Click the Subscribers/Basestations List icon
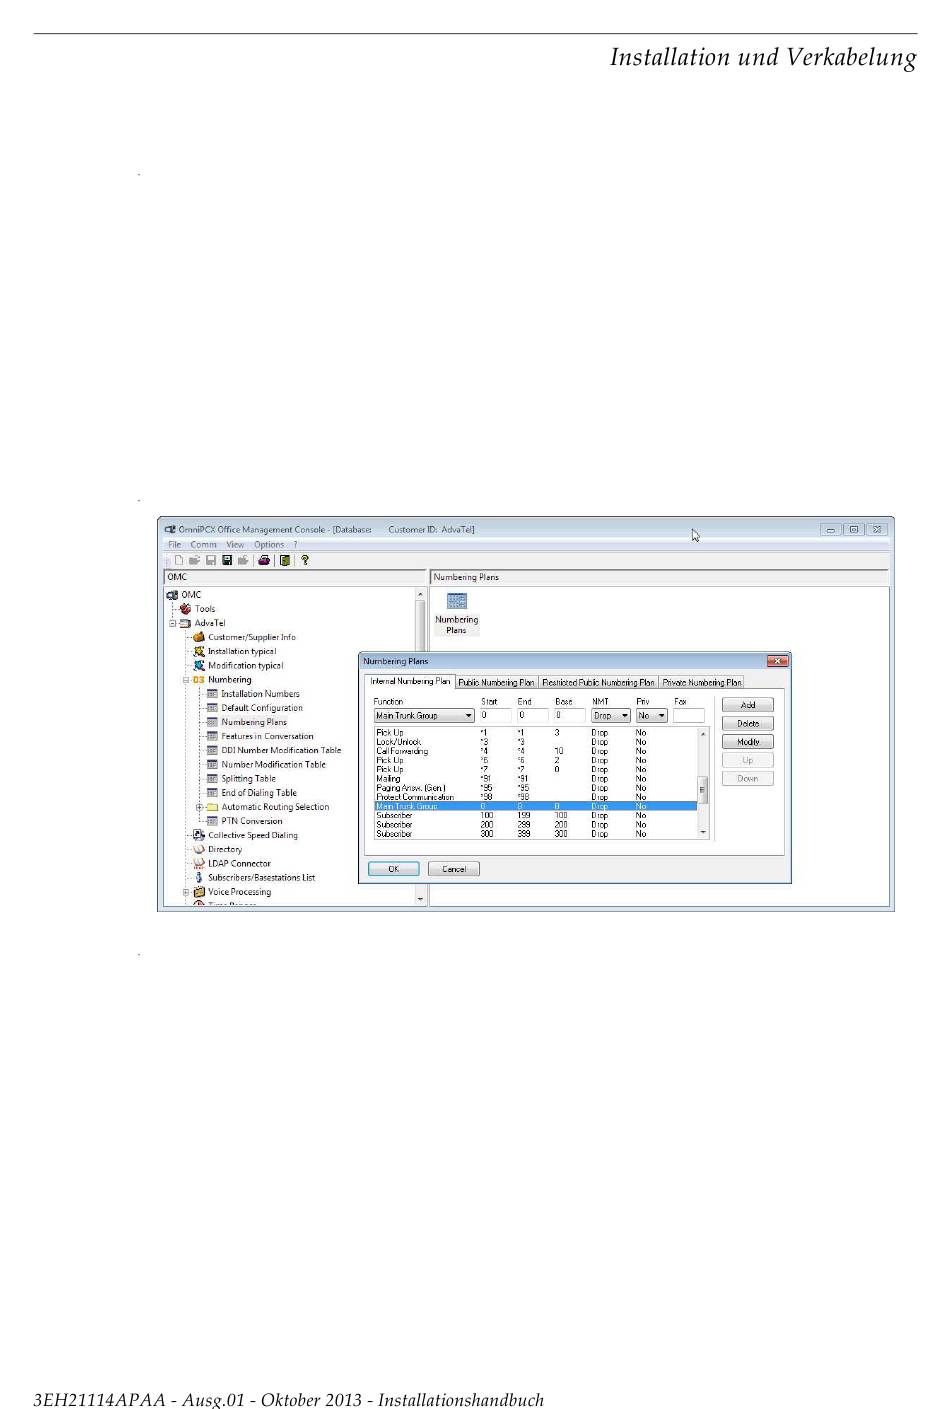Viewport: 950px width, 1409px height. click(x=199, y=877)
